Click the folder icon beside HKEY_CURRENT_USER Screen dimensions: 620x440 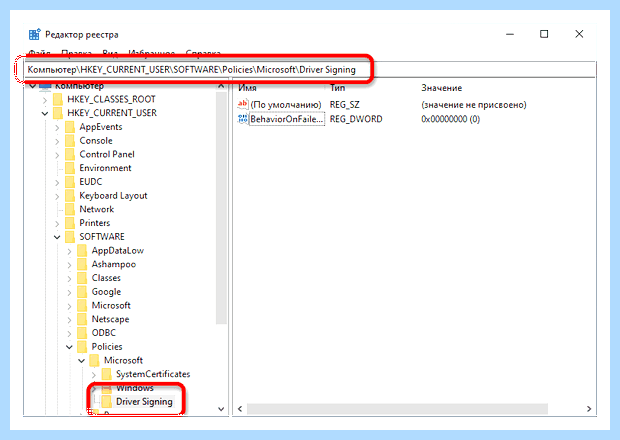pyautogui.click(x=58, y=113)
